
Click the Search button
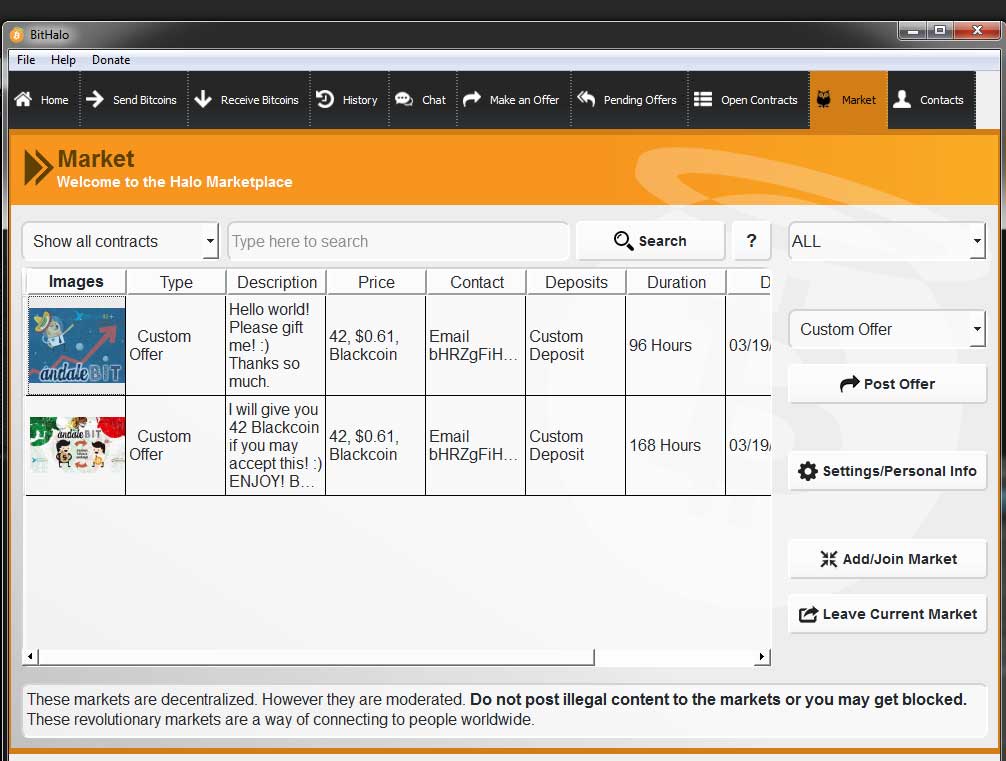650,241
